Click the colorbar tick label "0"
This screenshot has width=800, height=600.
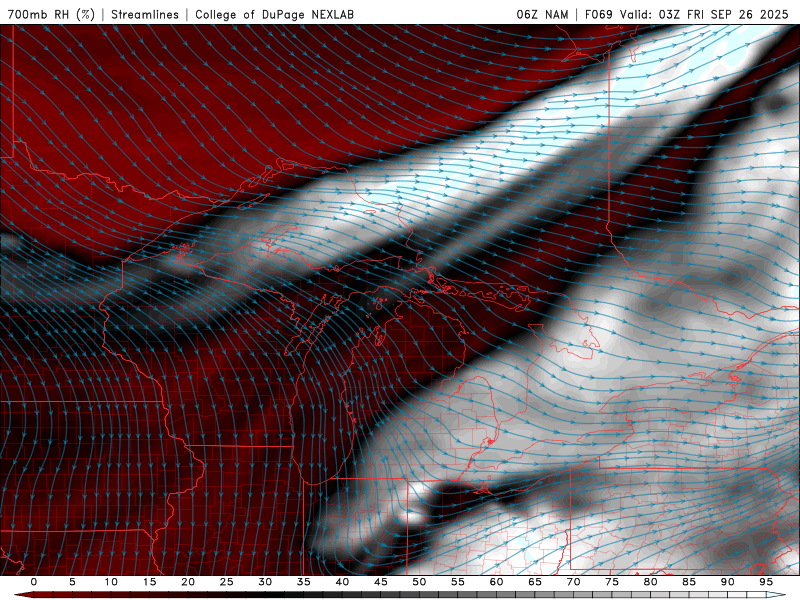tap(34, 582)
